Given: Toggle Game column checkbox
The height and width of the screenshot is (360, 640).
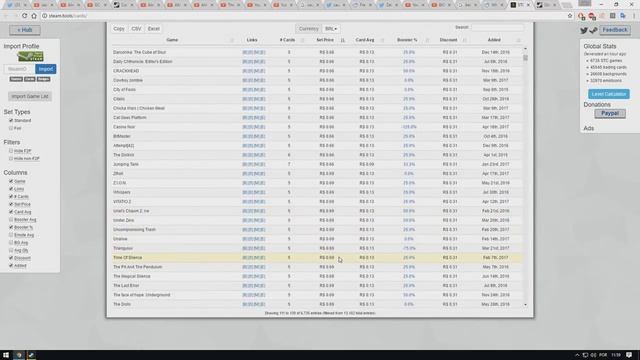Looking at the screenshot, I should (11, 181).
